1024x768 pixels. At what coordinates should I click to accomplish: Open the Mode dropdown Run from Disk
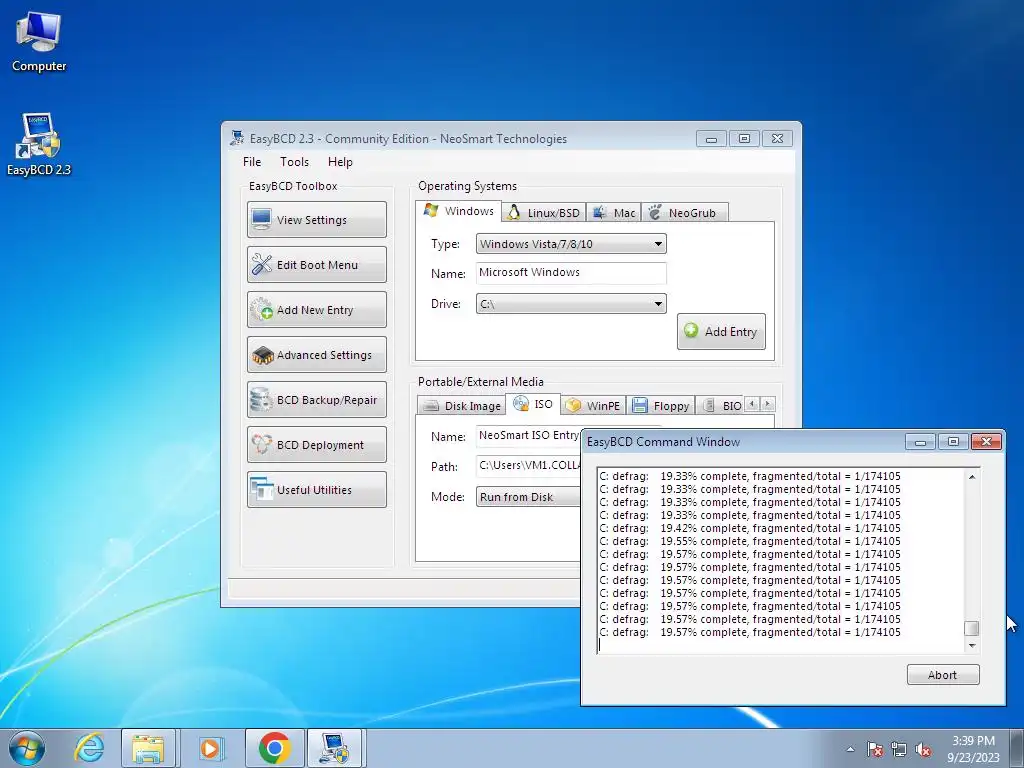coord(528,497)
